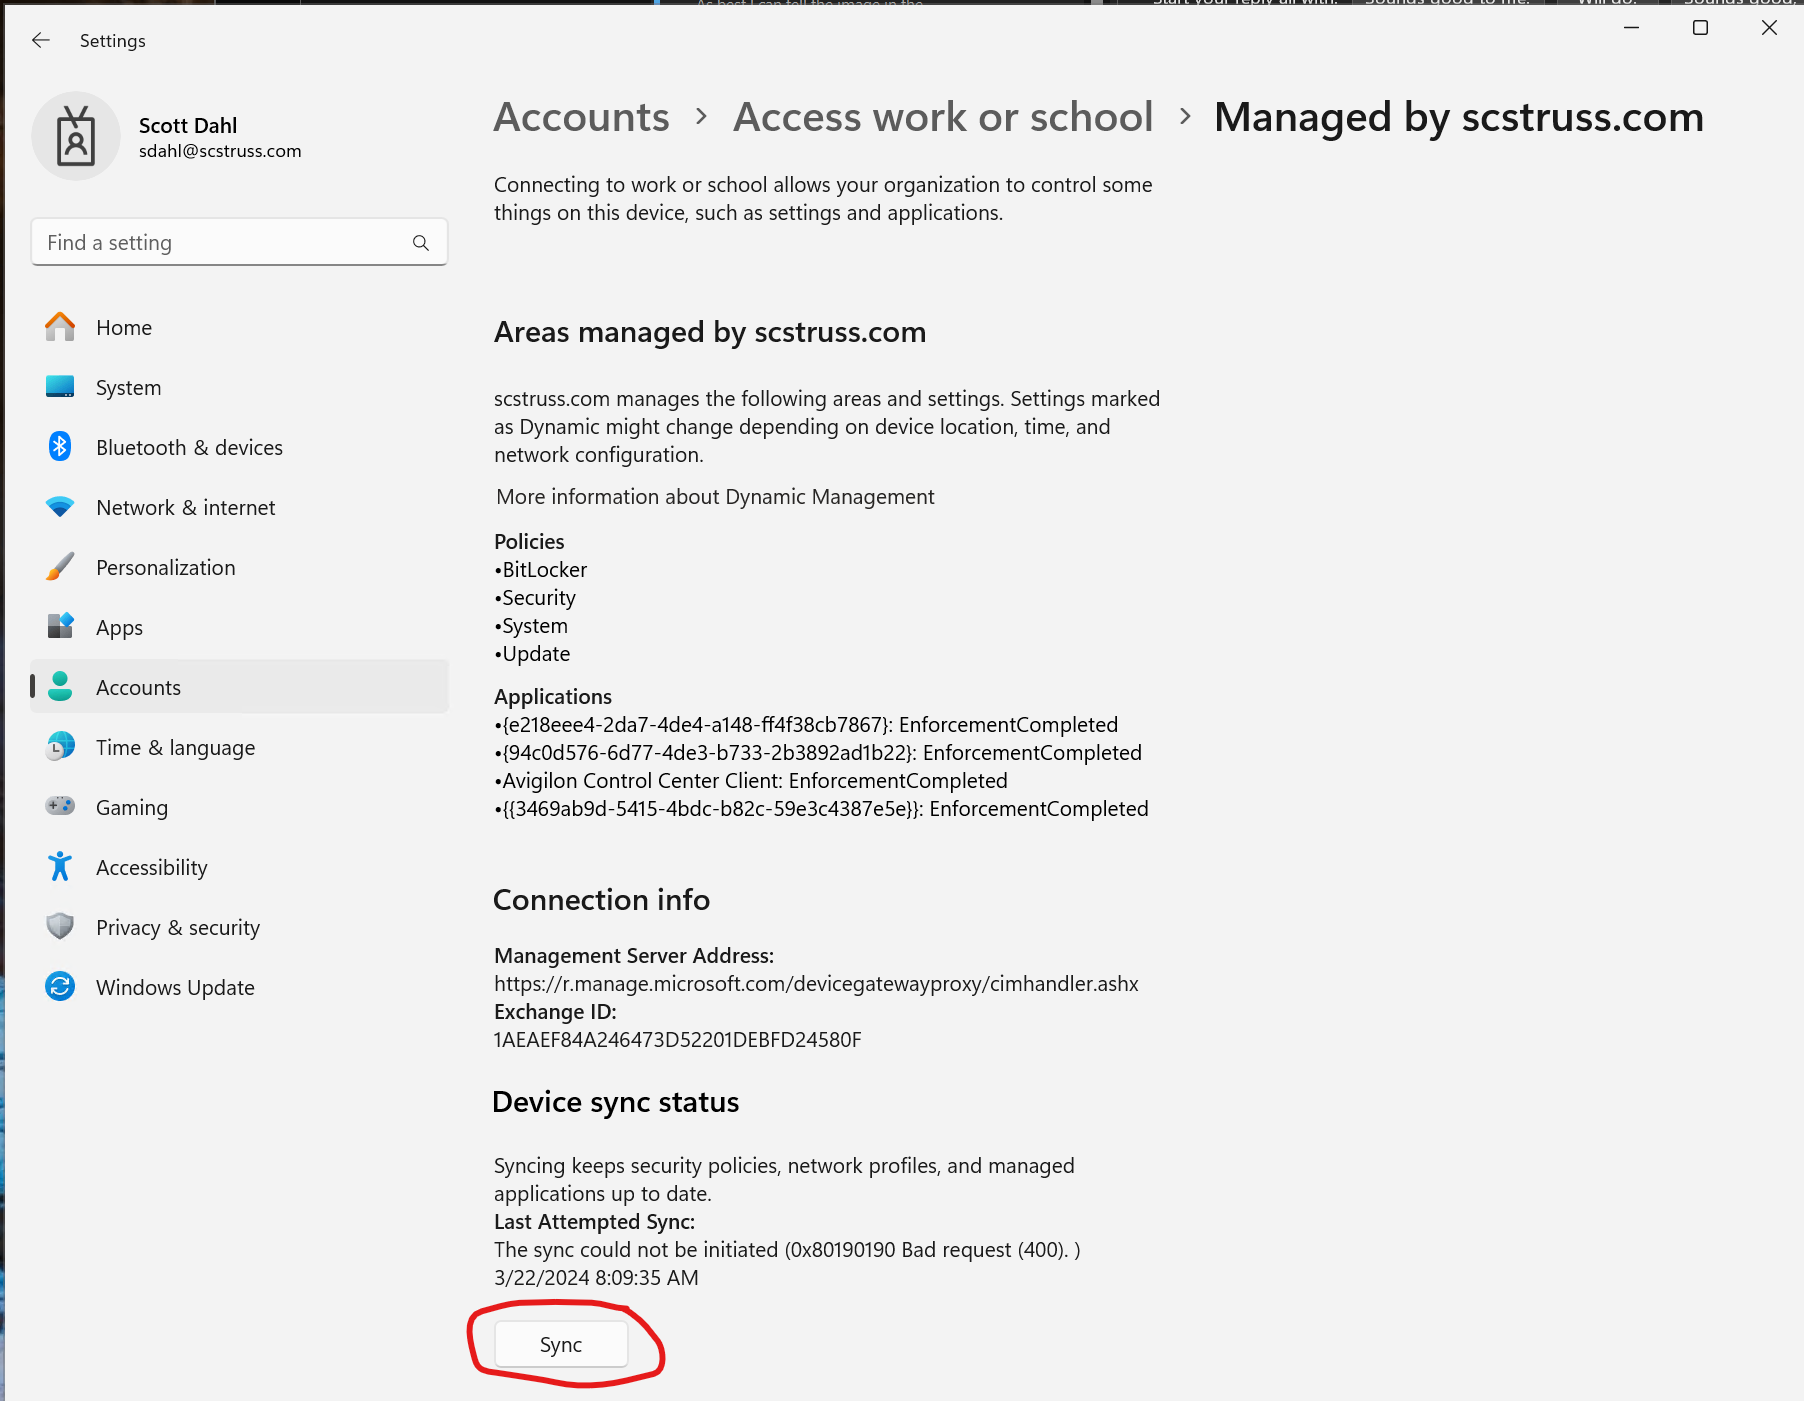Click the Network wifi icon
Screen dimensions: 1804x1401
[x=60, y=507]
